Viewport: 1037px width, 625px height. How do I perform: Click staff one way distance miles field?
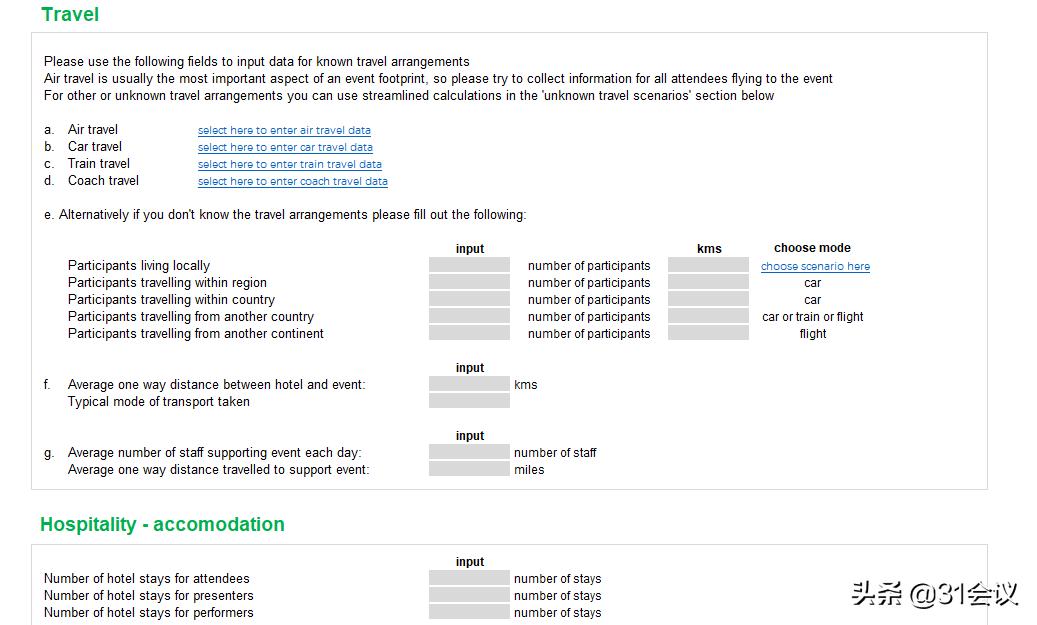469,469
